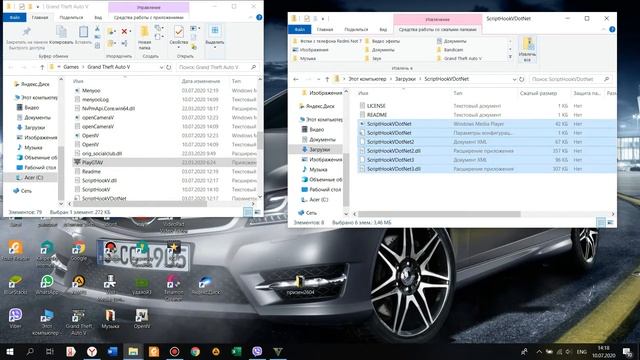This screenshot has width=640, height=360.
Task: Click the Properties checkmark icon in GTA V window
Action: pyautogui.click(x=179, y=32)
